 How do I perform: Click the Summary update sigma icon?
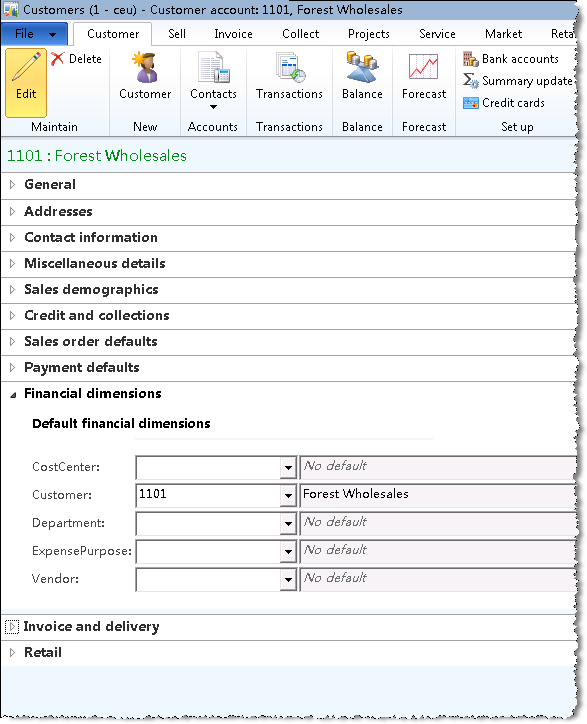tap(471, 81)
